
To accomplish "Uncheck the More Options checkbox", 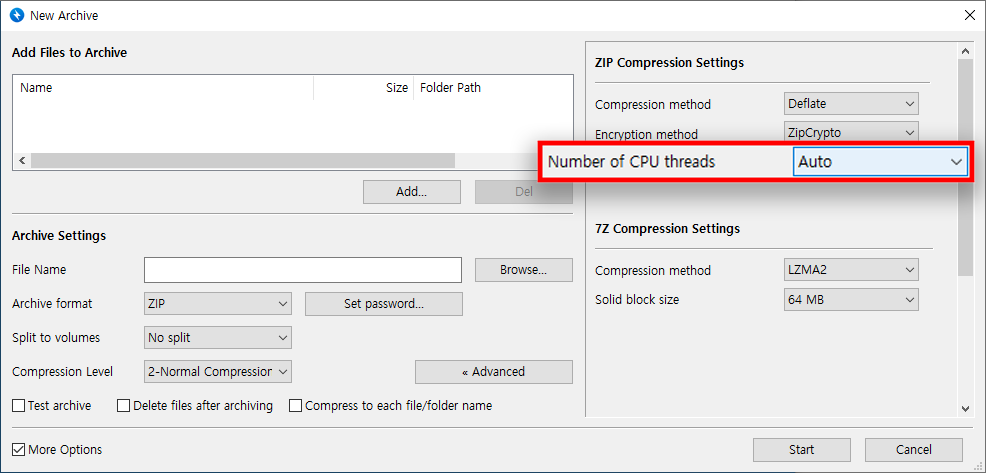I will [x=19, y=450].
